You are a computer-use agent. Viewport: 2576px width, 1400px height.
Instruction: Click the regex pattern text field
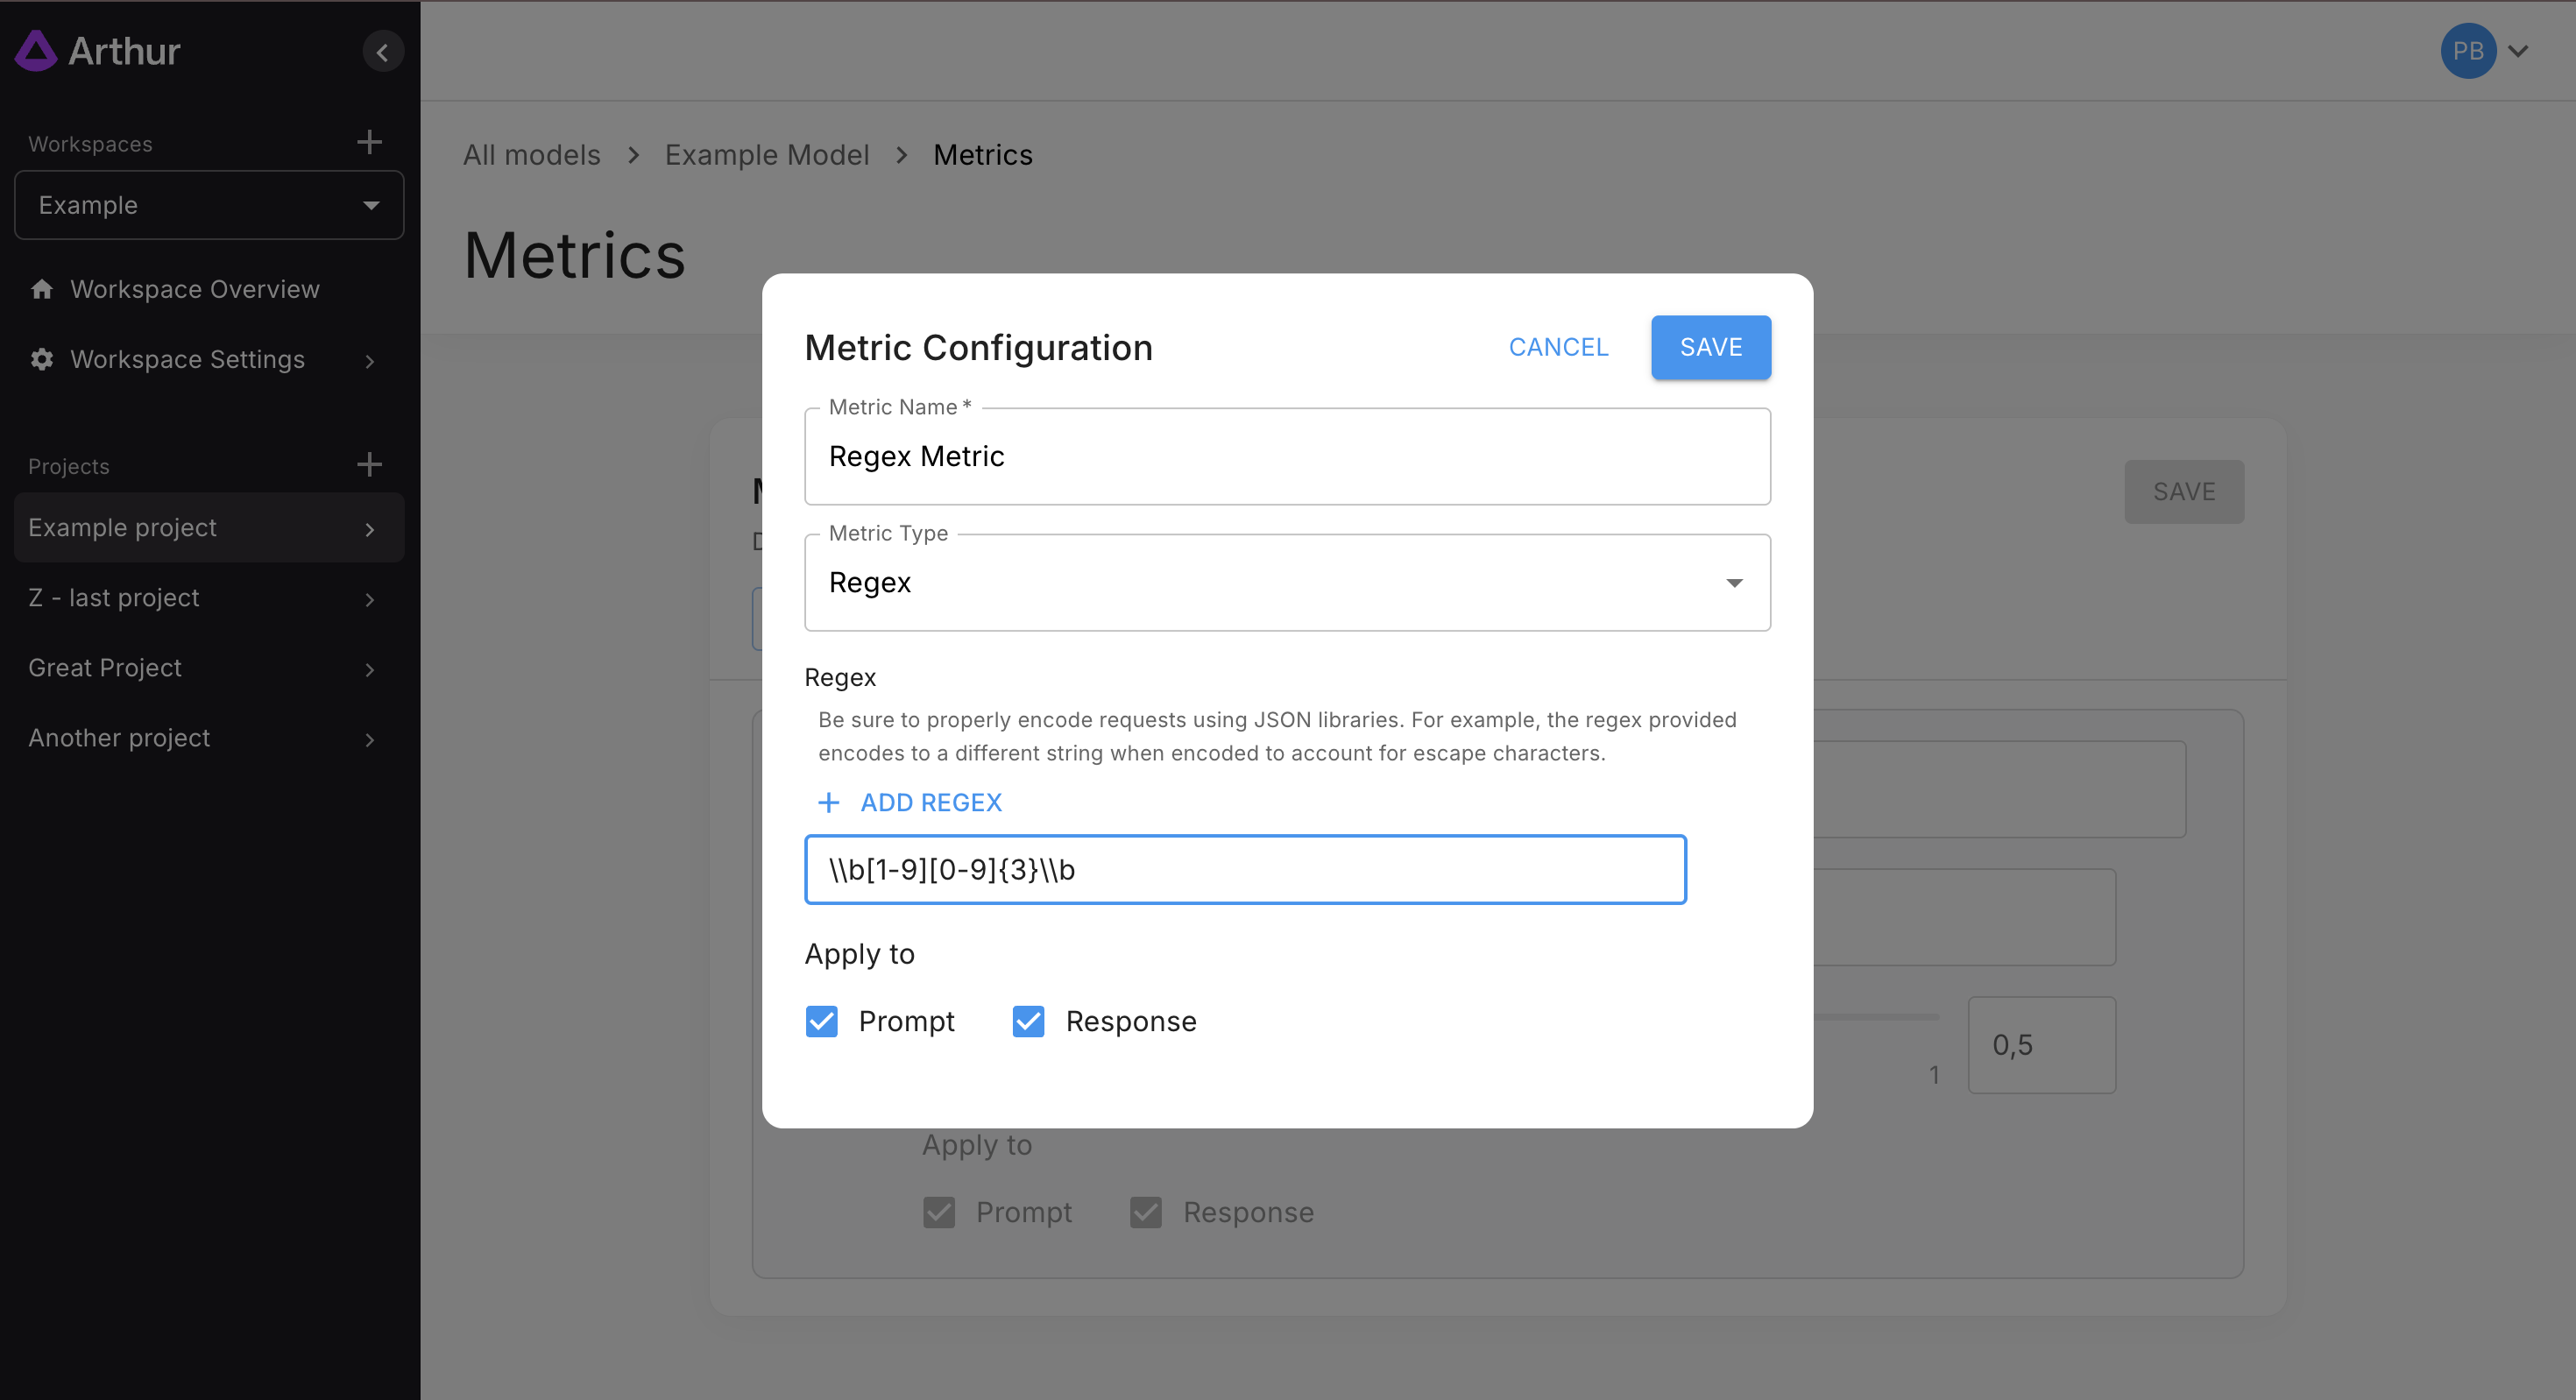point(1244,870)
